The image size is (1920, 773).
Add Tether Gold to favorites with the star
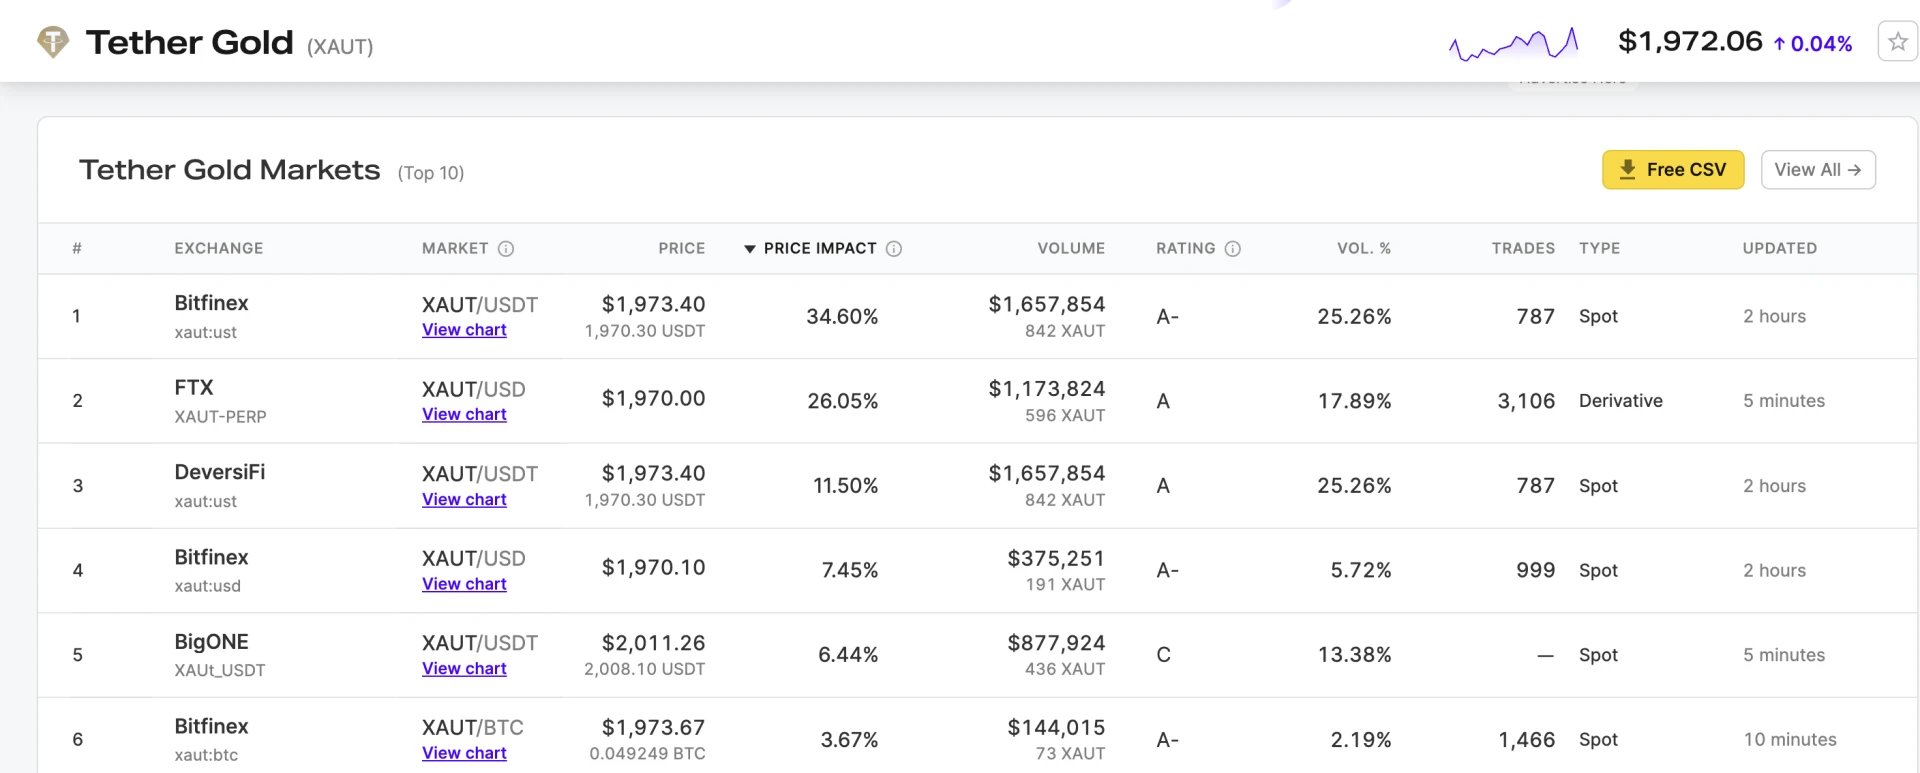(1897, 42)
